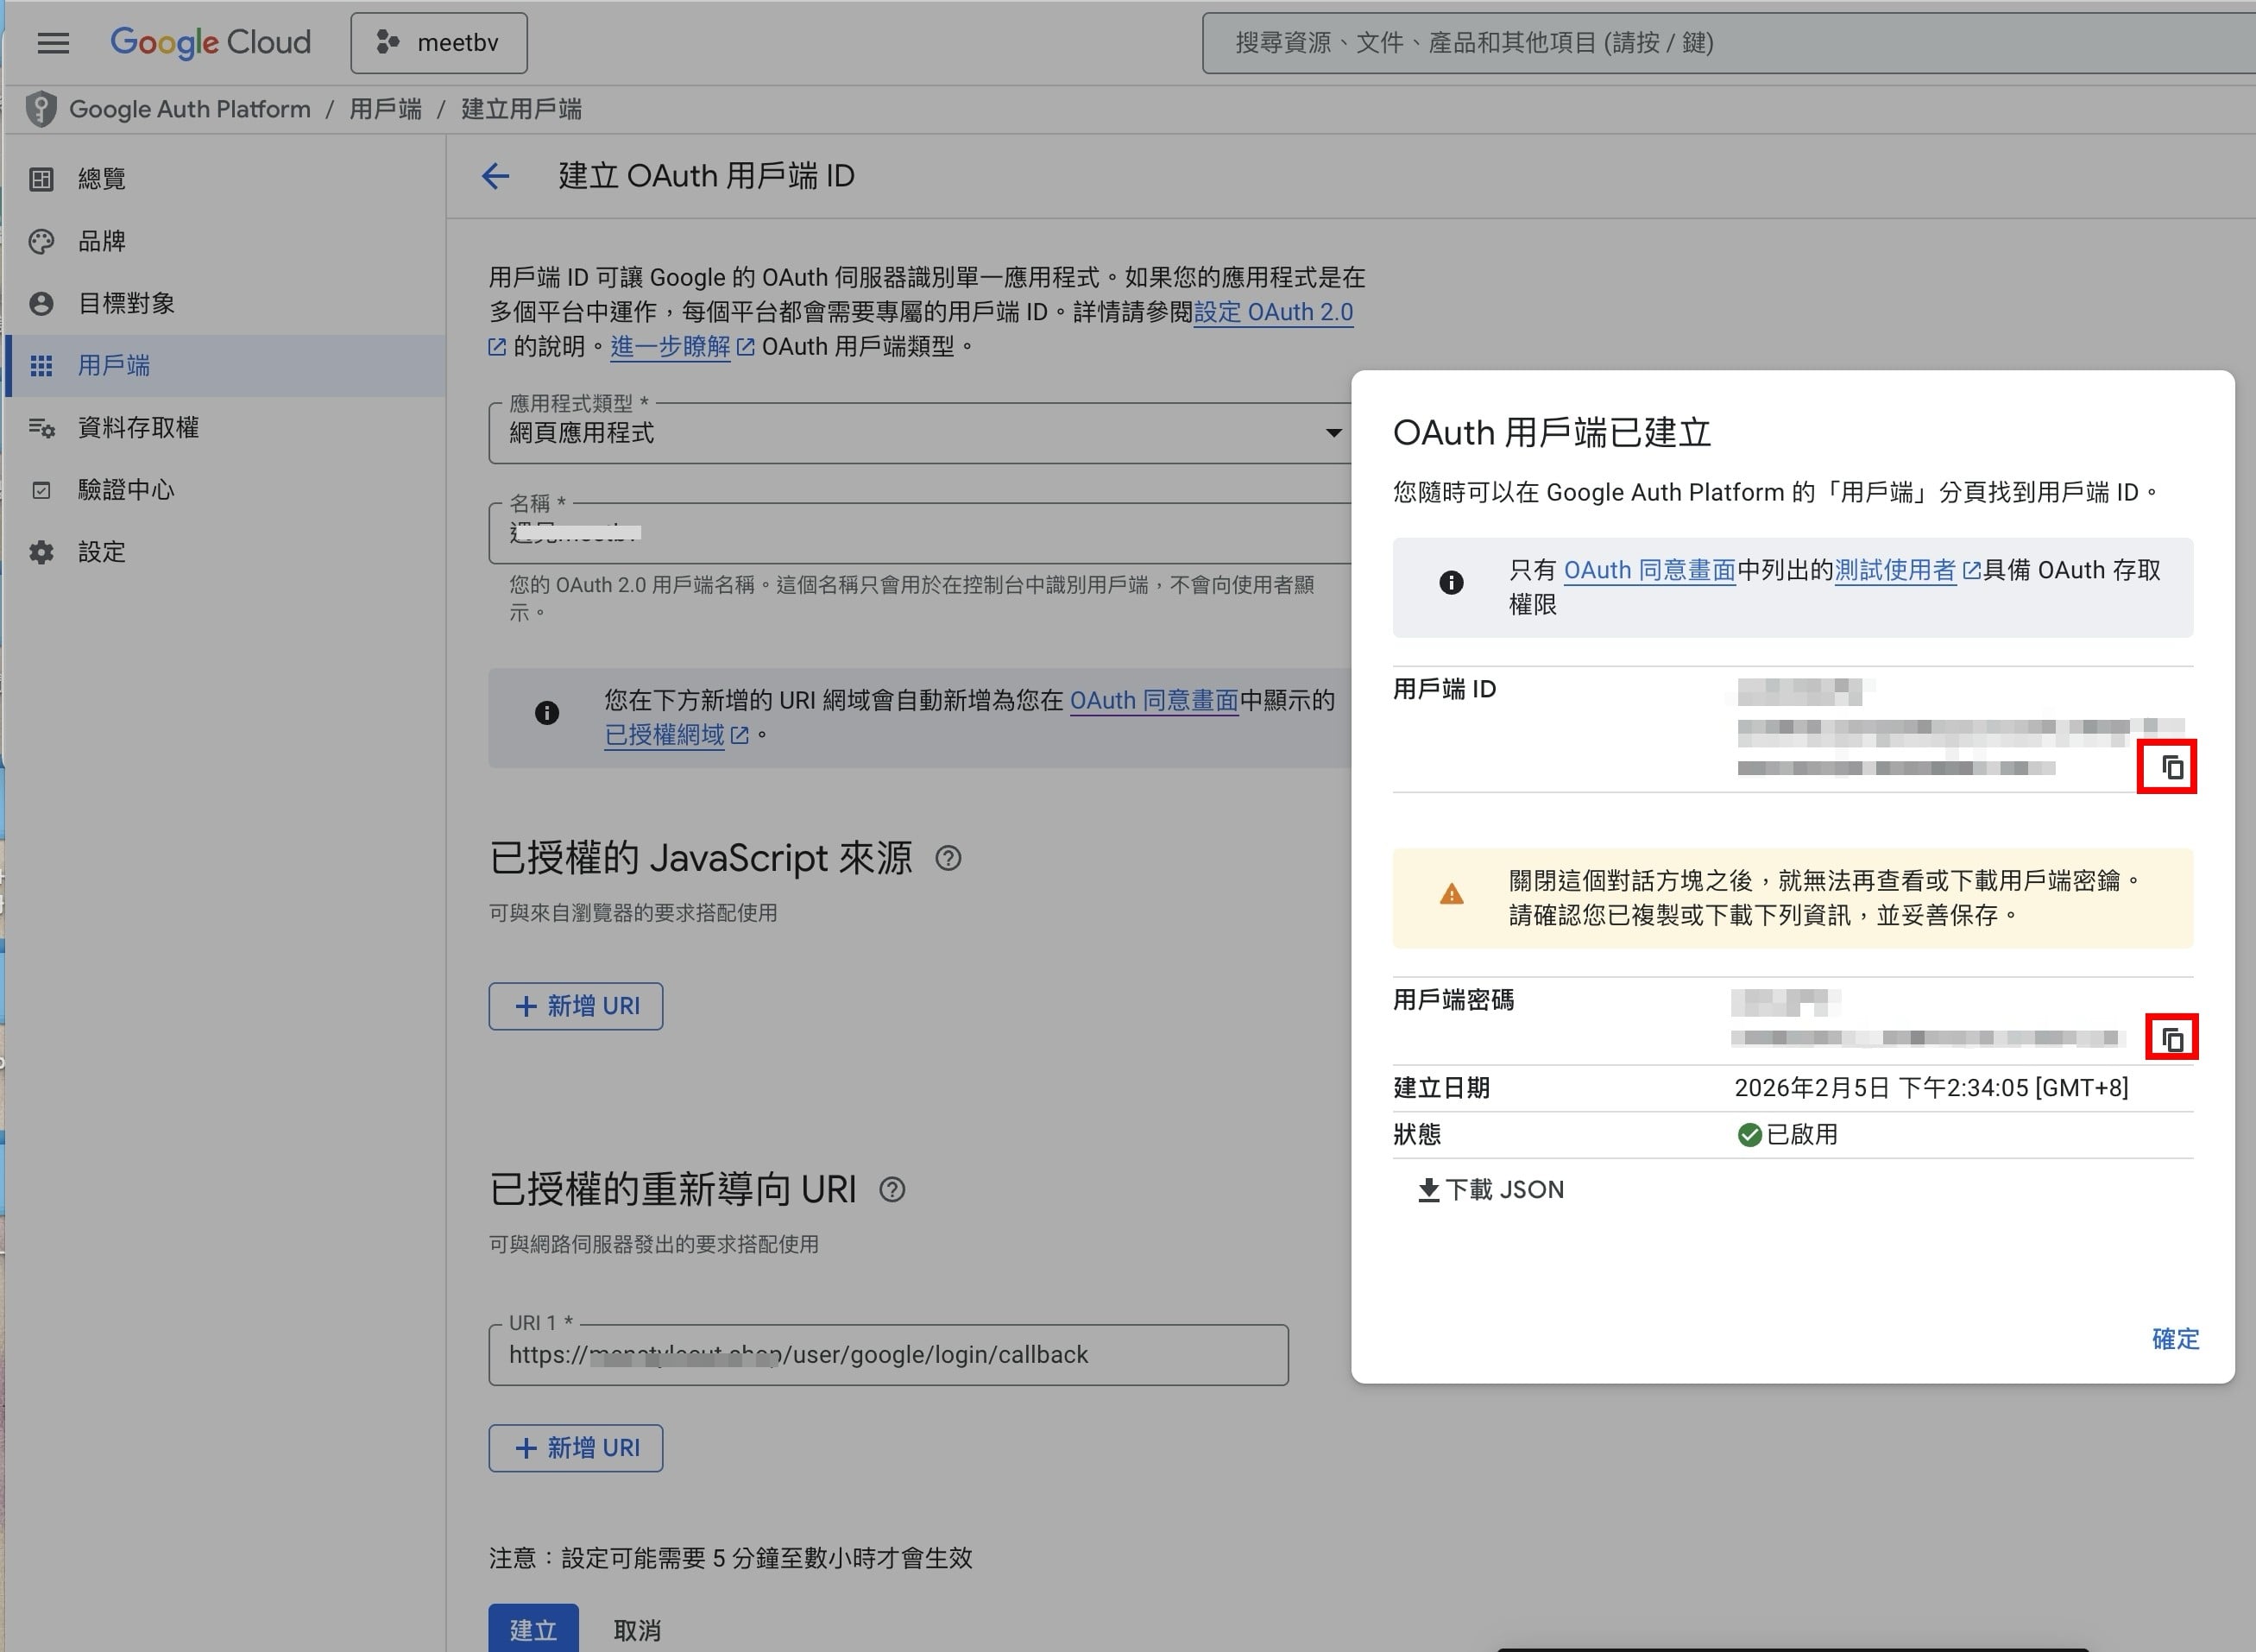2256x1652 pixels.
Task: Click the blue 建立 button
Action: (533, 1629)
